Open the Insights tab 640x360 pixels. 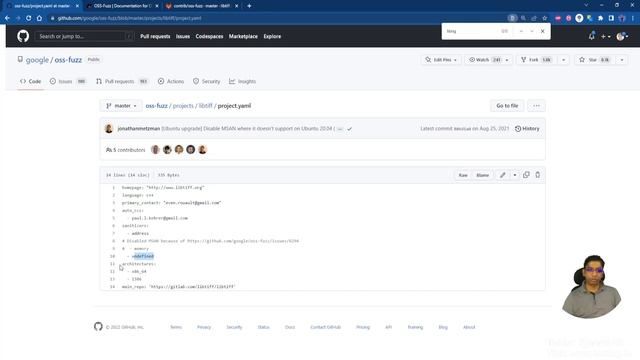click(x=242, y=81)
